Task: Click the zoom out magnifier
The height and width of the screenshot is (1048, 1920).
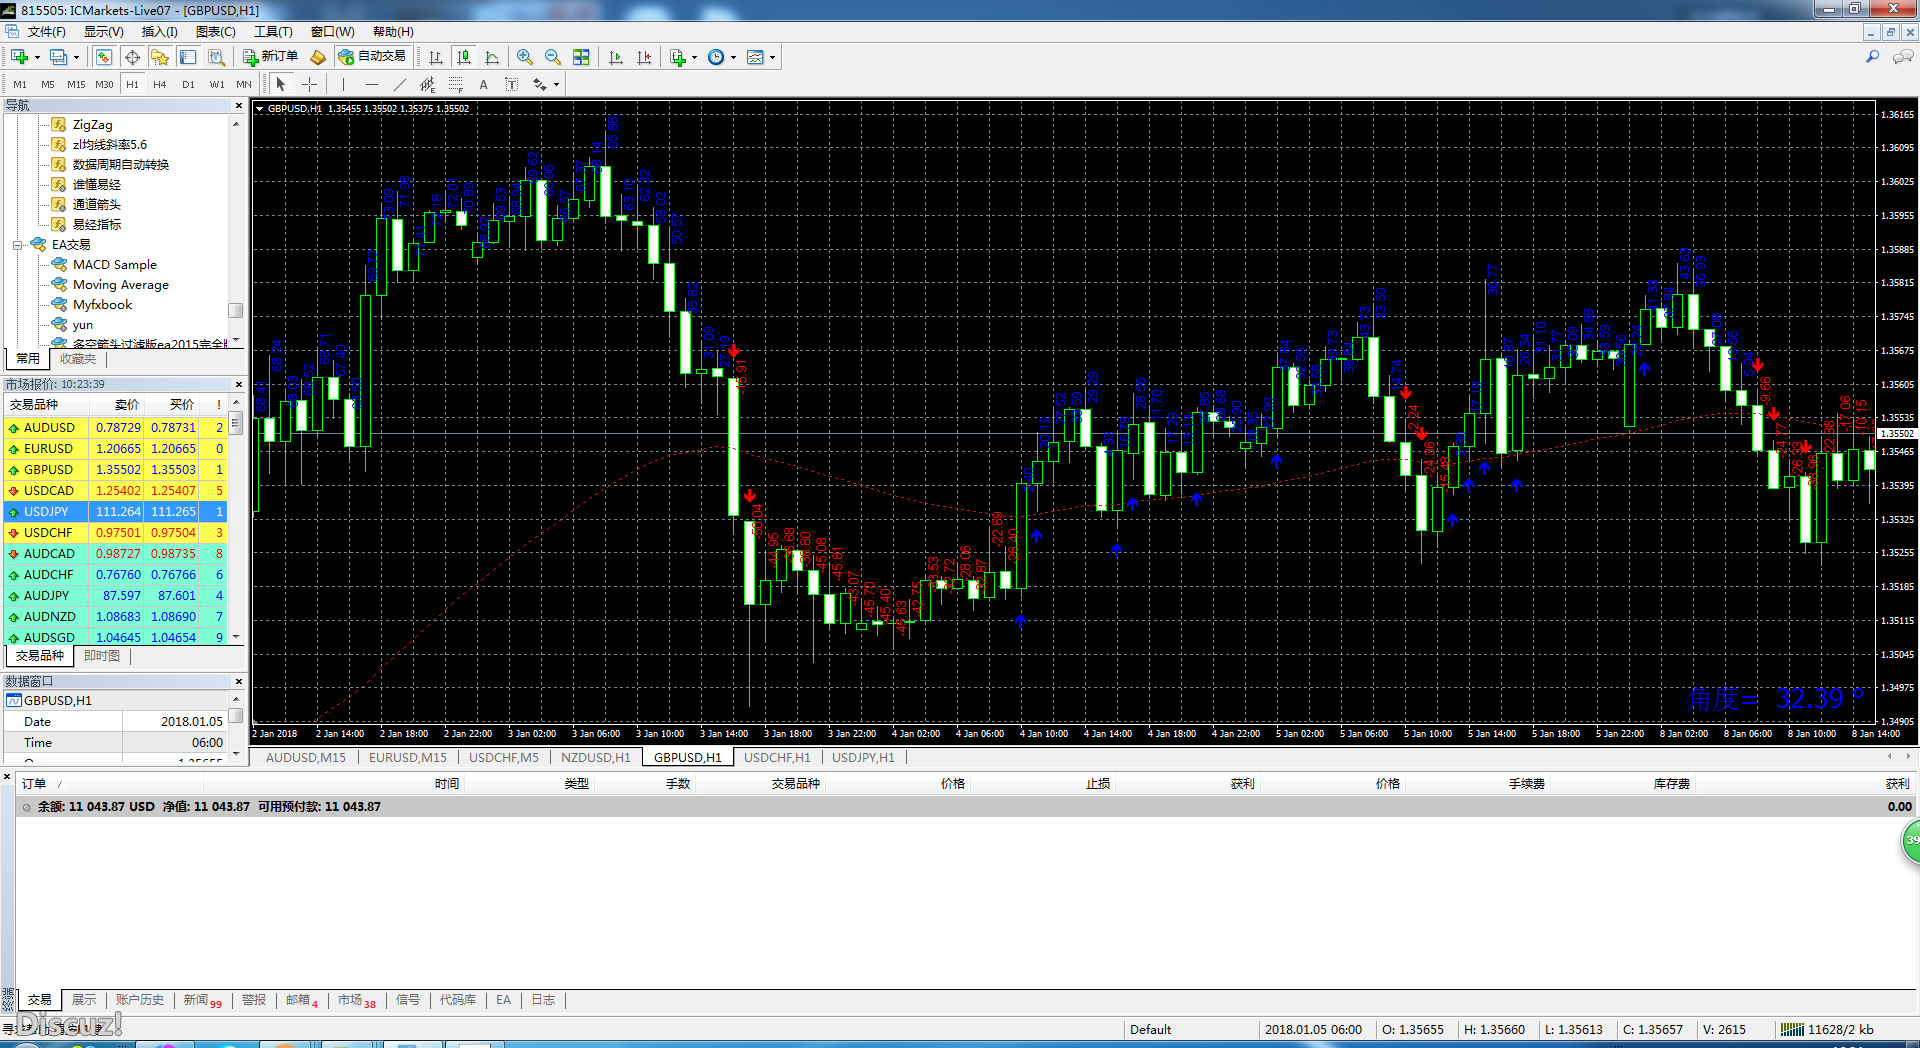Action: [553, 57]
